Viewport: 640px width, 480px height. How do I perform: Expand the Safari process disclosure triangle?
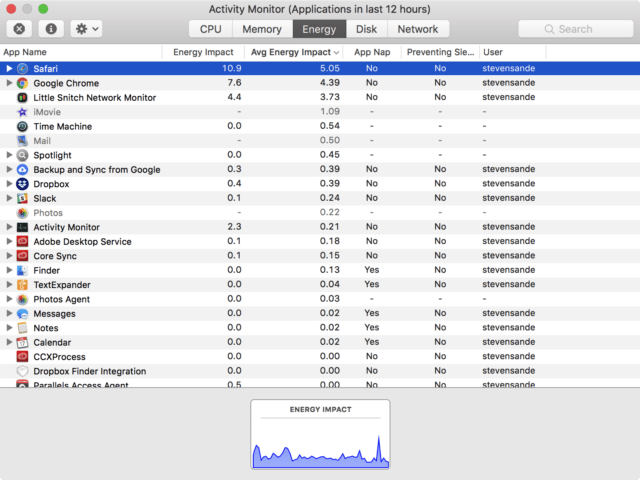[x=9, y=69]
